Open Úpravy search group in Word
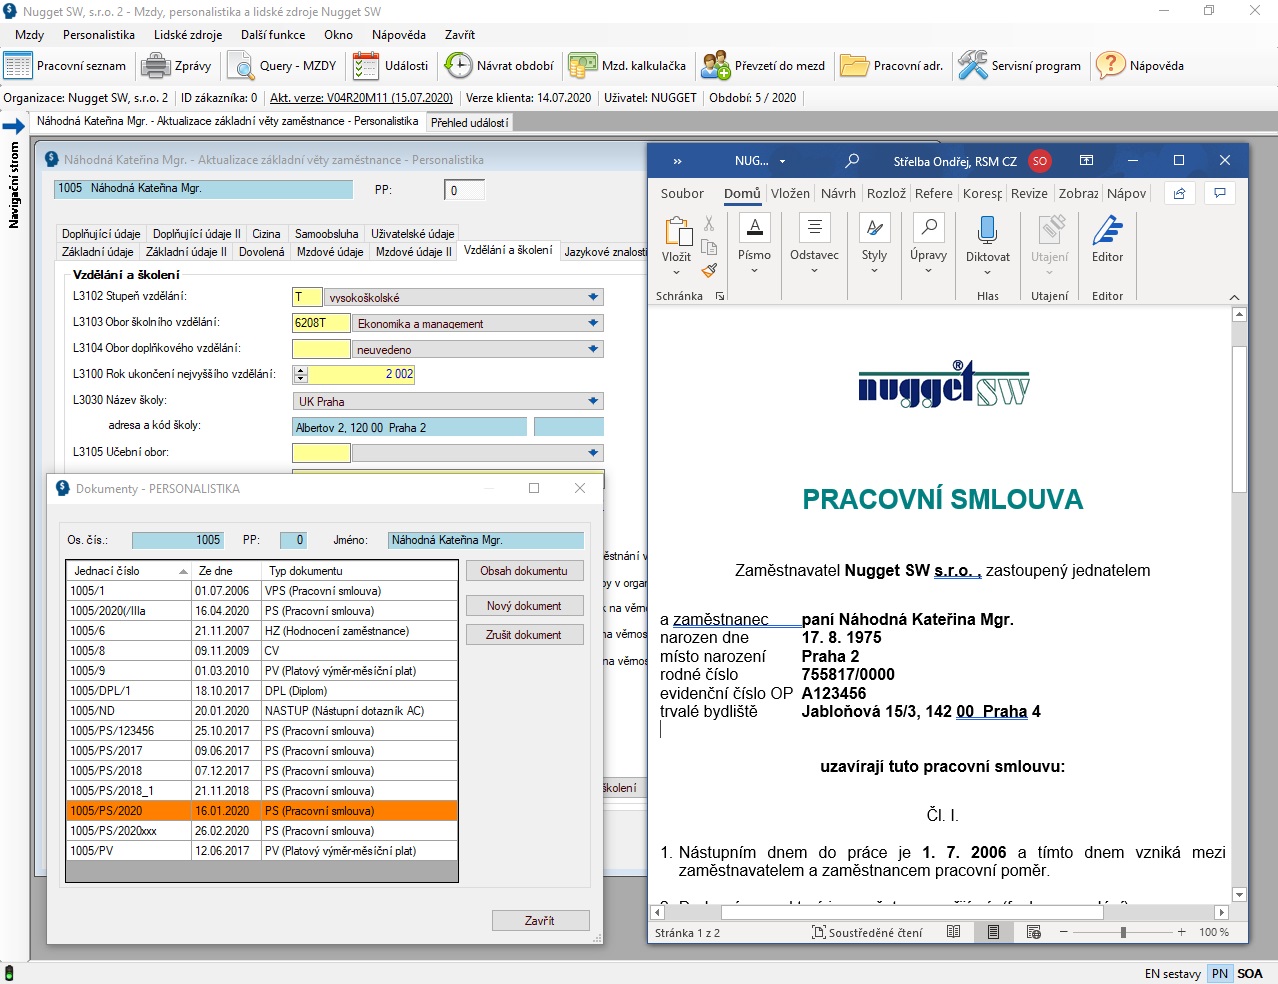This screenshot has width=1278, height=984. pos(929,244)
